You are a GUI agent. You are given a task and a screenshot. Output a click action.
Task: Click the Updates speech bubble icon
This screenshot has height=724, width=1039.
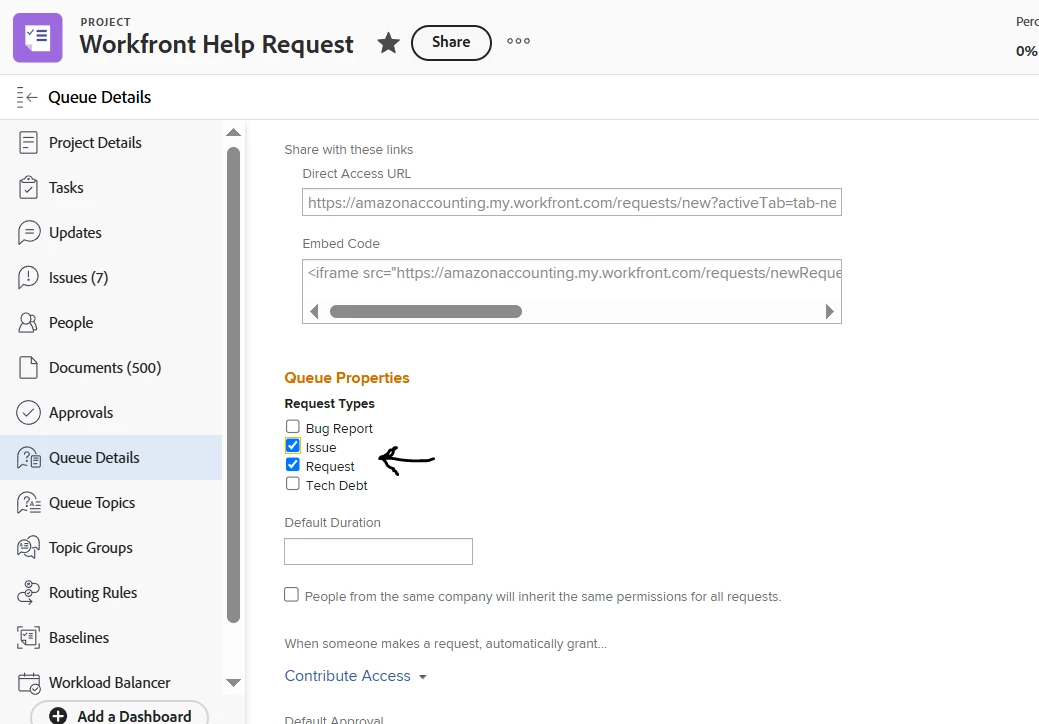point(28,233)
